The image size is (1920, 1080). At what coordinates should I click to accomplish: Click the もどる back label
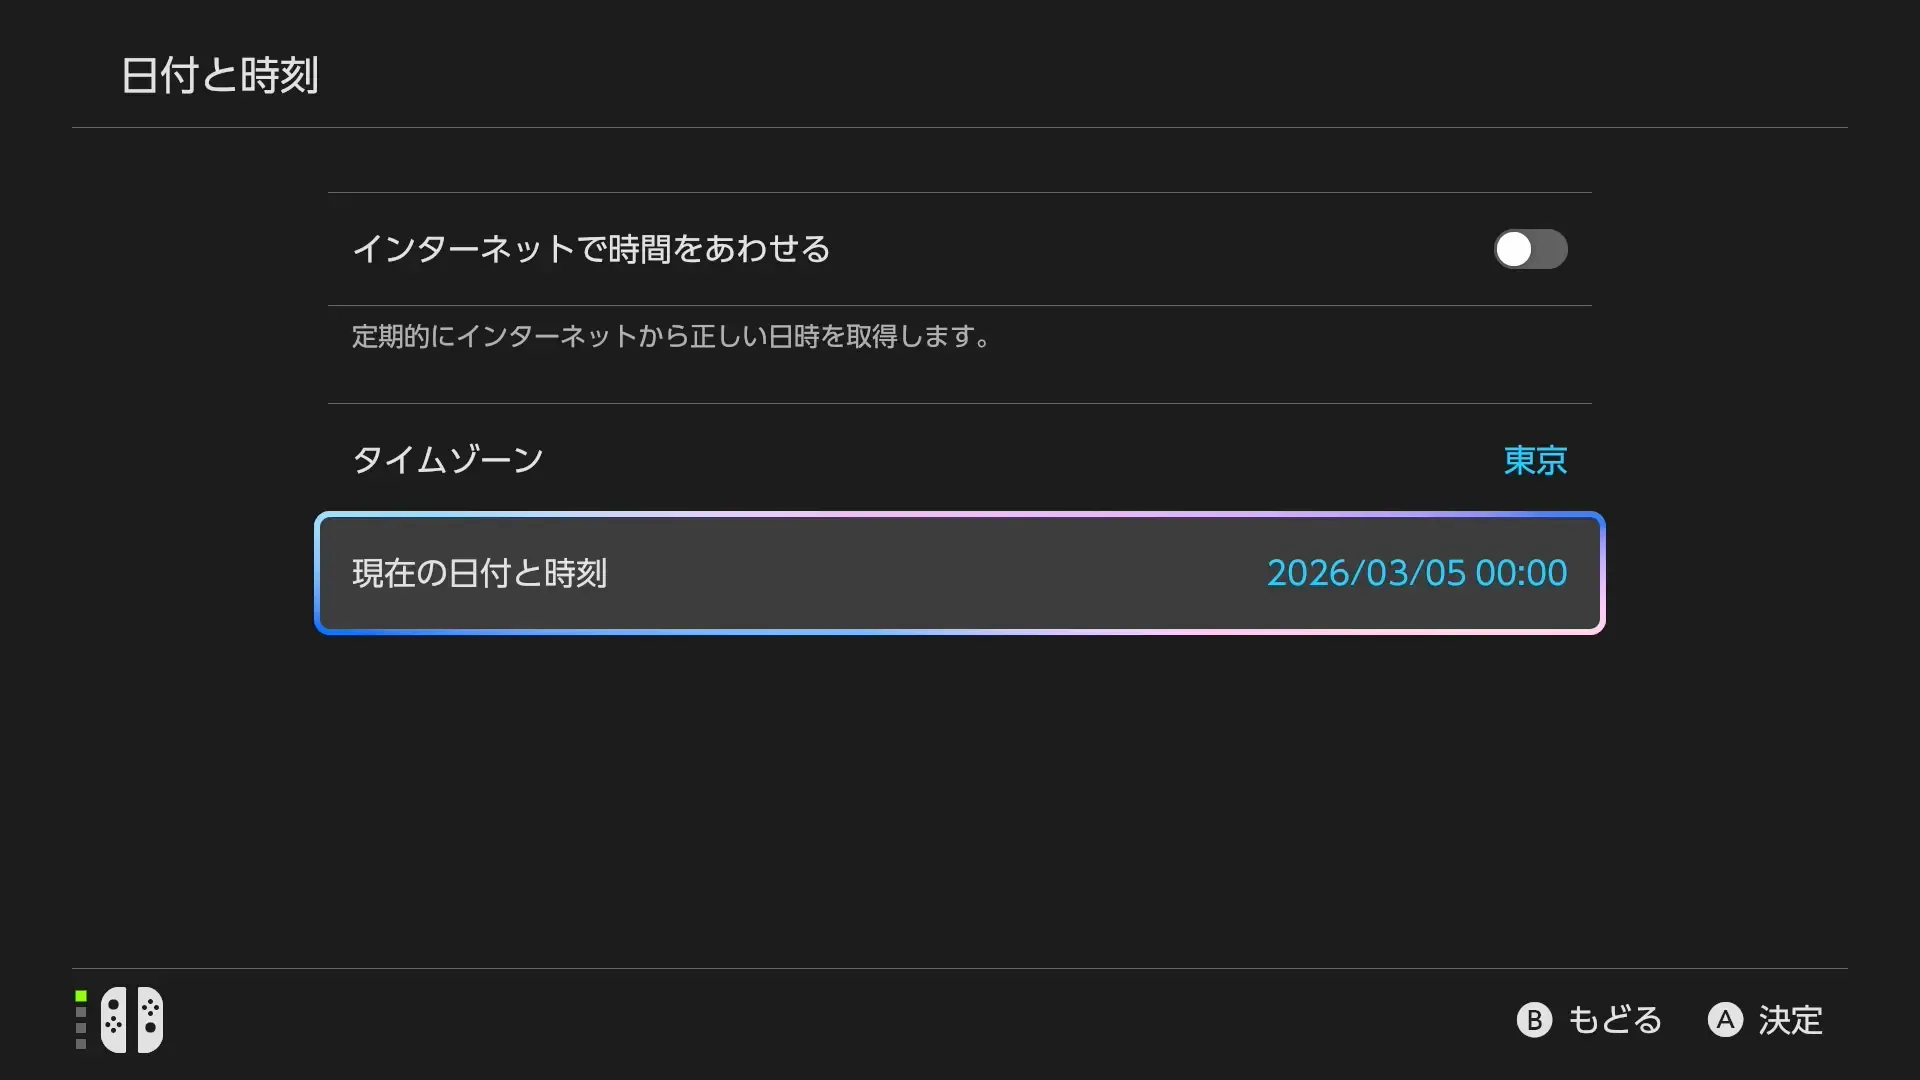1614,1020
